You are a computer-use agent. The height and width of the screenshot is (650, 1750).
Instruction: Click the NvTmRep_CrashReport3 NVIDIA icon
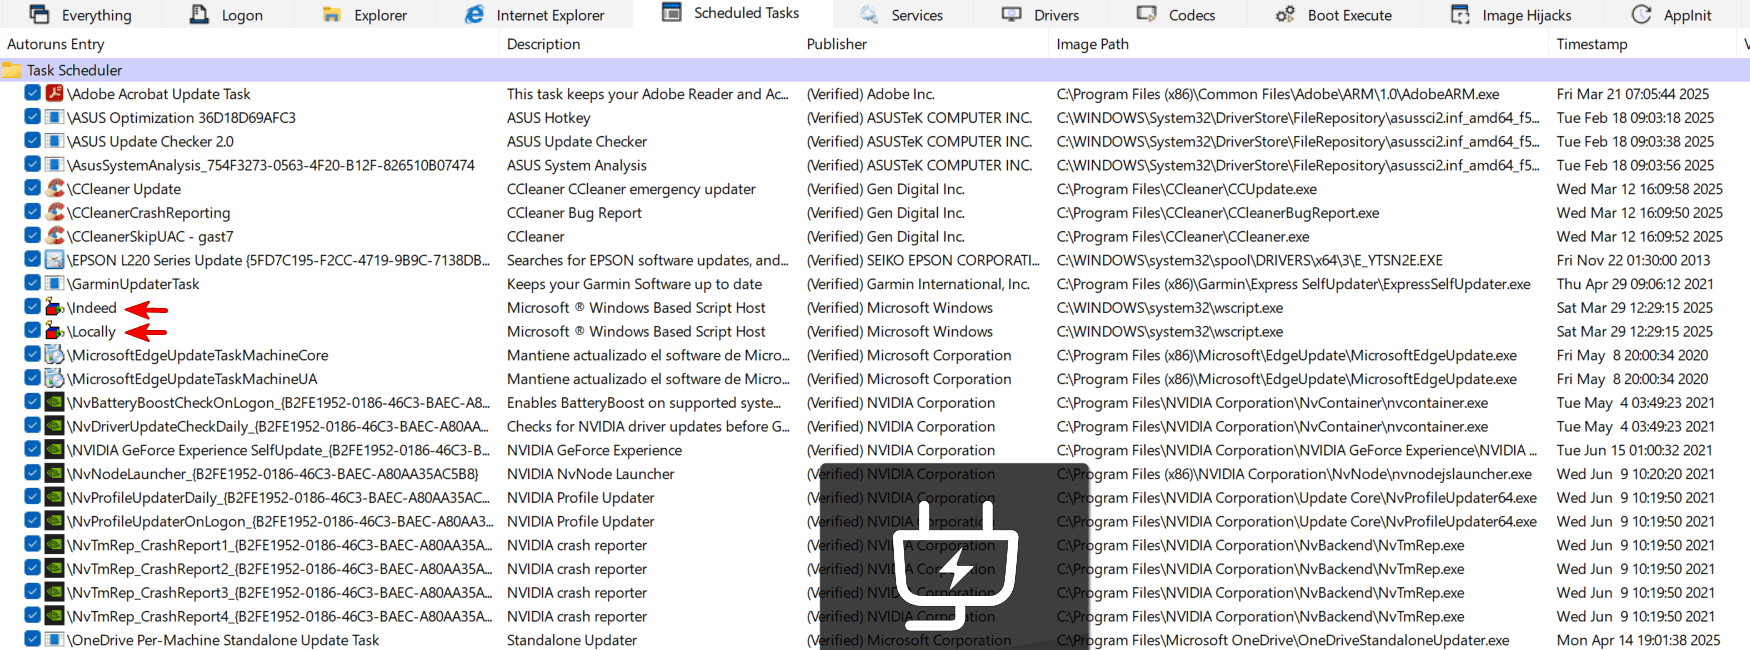pos(55,592)
